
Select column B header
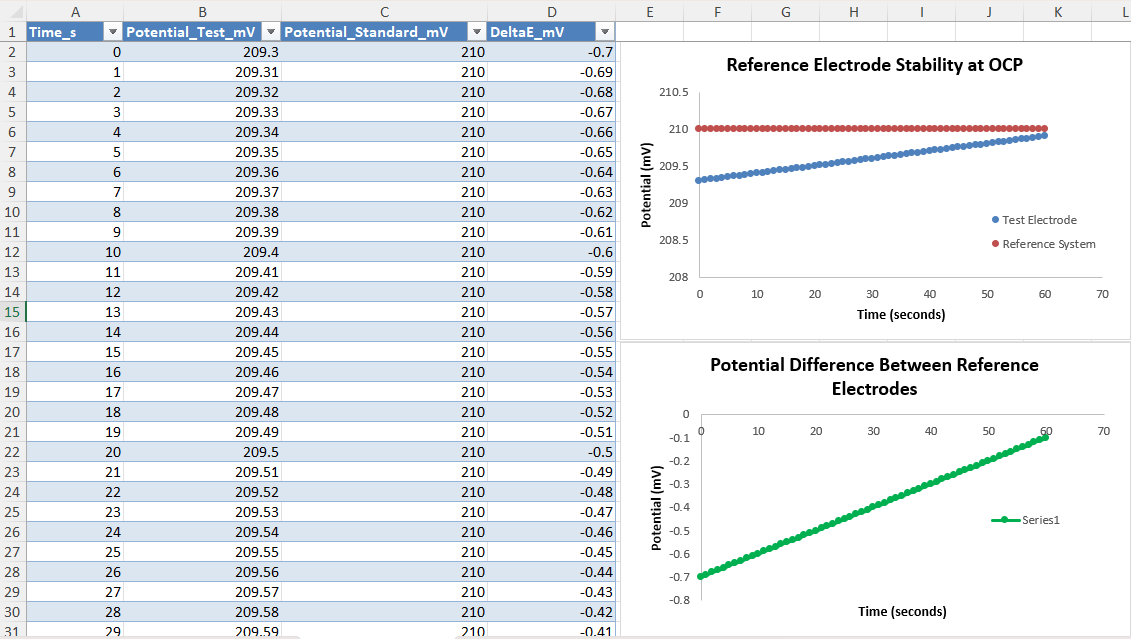point(203,12)
